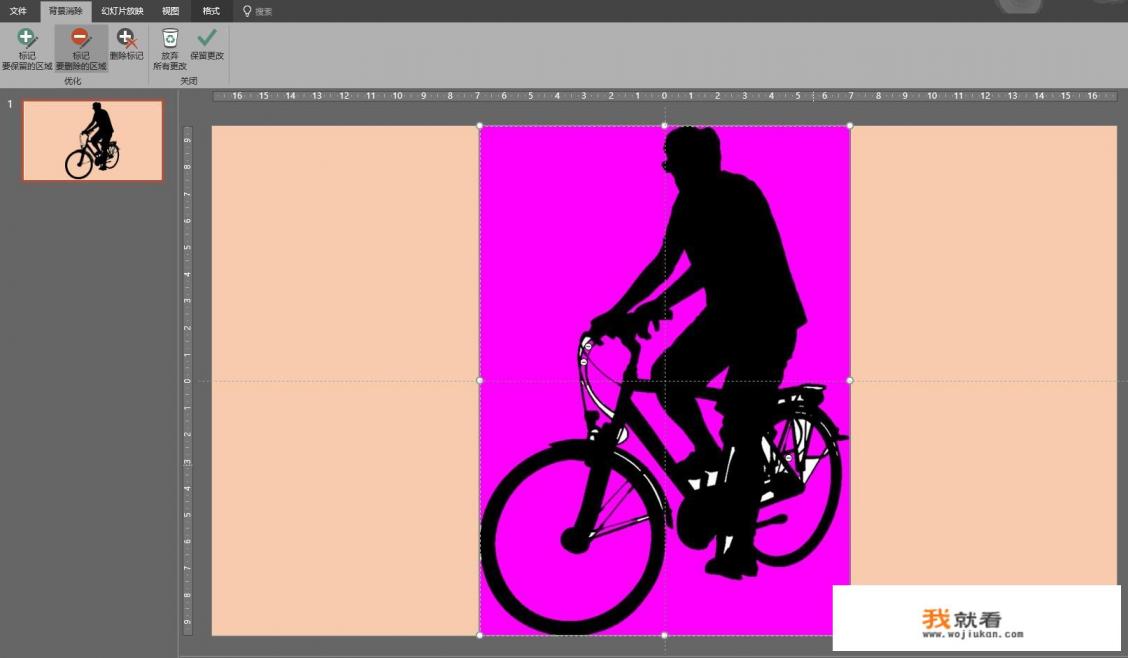
Task: Open the 幻灯片放映 (Slide Show) tab
Action: click(x=122, y=11)
